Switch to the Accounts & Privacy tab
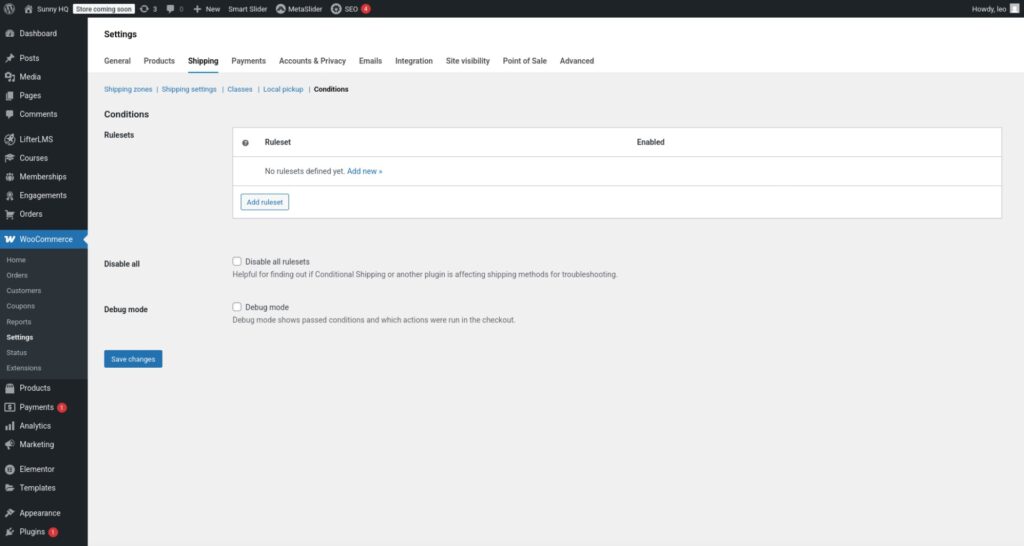This screenshot has height=546, width=1024. 312,61
